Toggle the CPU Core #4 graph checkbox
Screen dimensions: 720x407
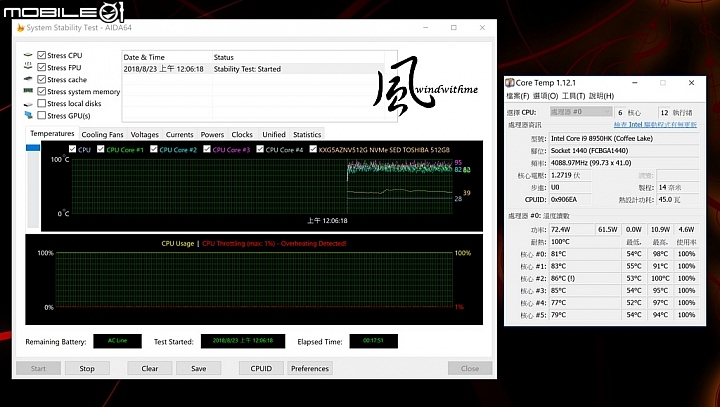point(260,149)
